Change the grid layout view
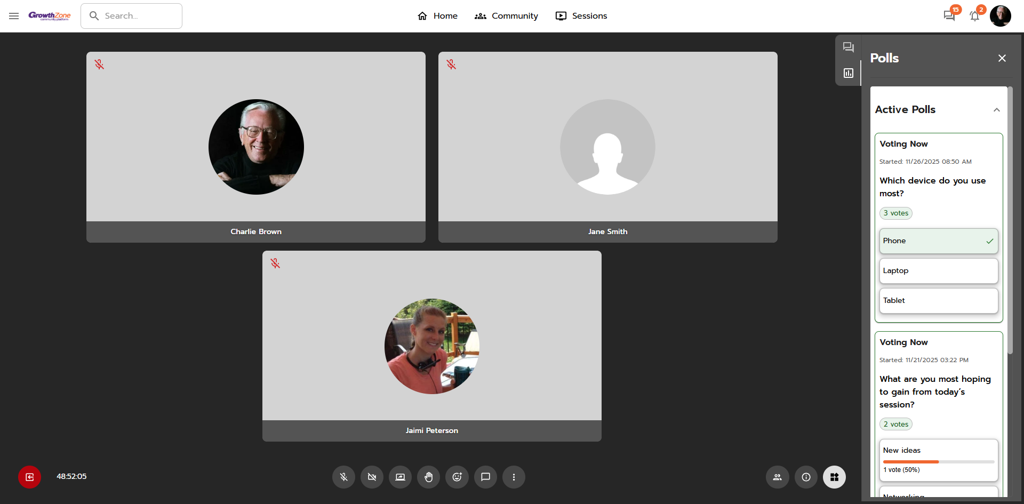 [x=834, y=477]
